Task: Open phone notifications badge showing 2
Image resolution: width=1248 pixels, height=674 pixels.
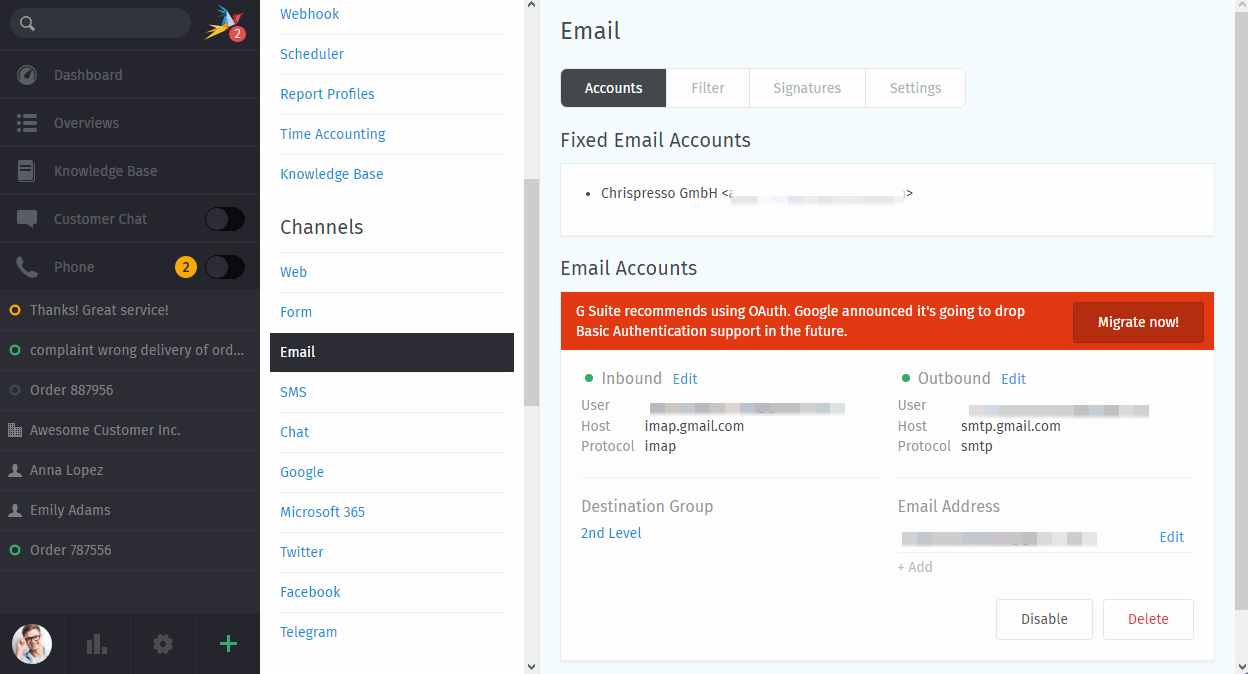Action: 185,267
